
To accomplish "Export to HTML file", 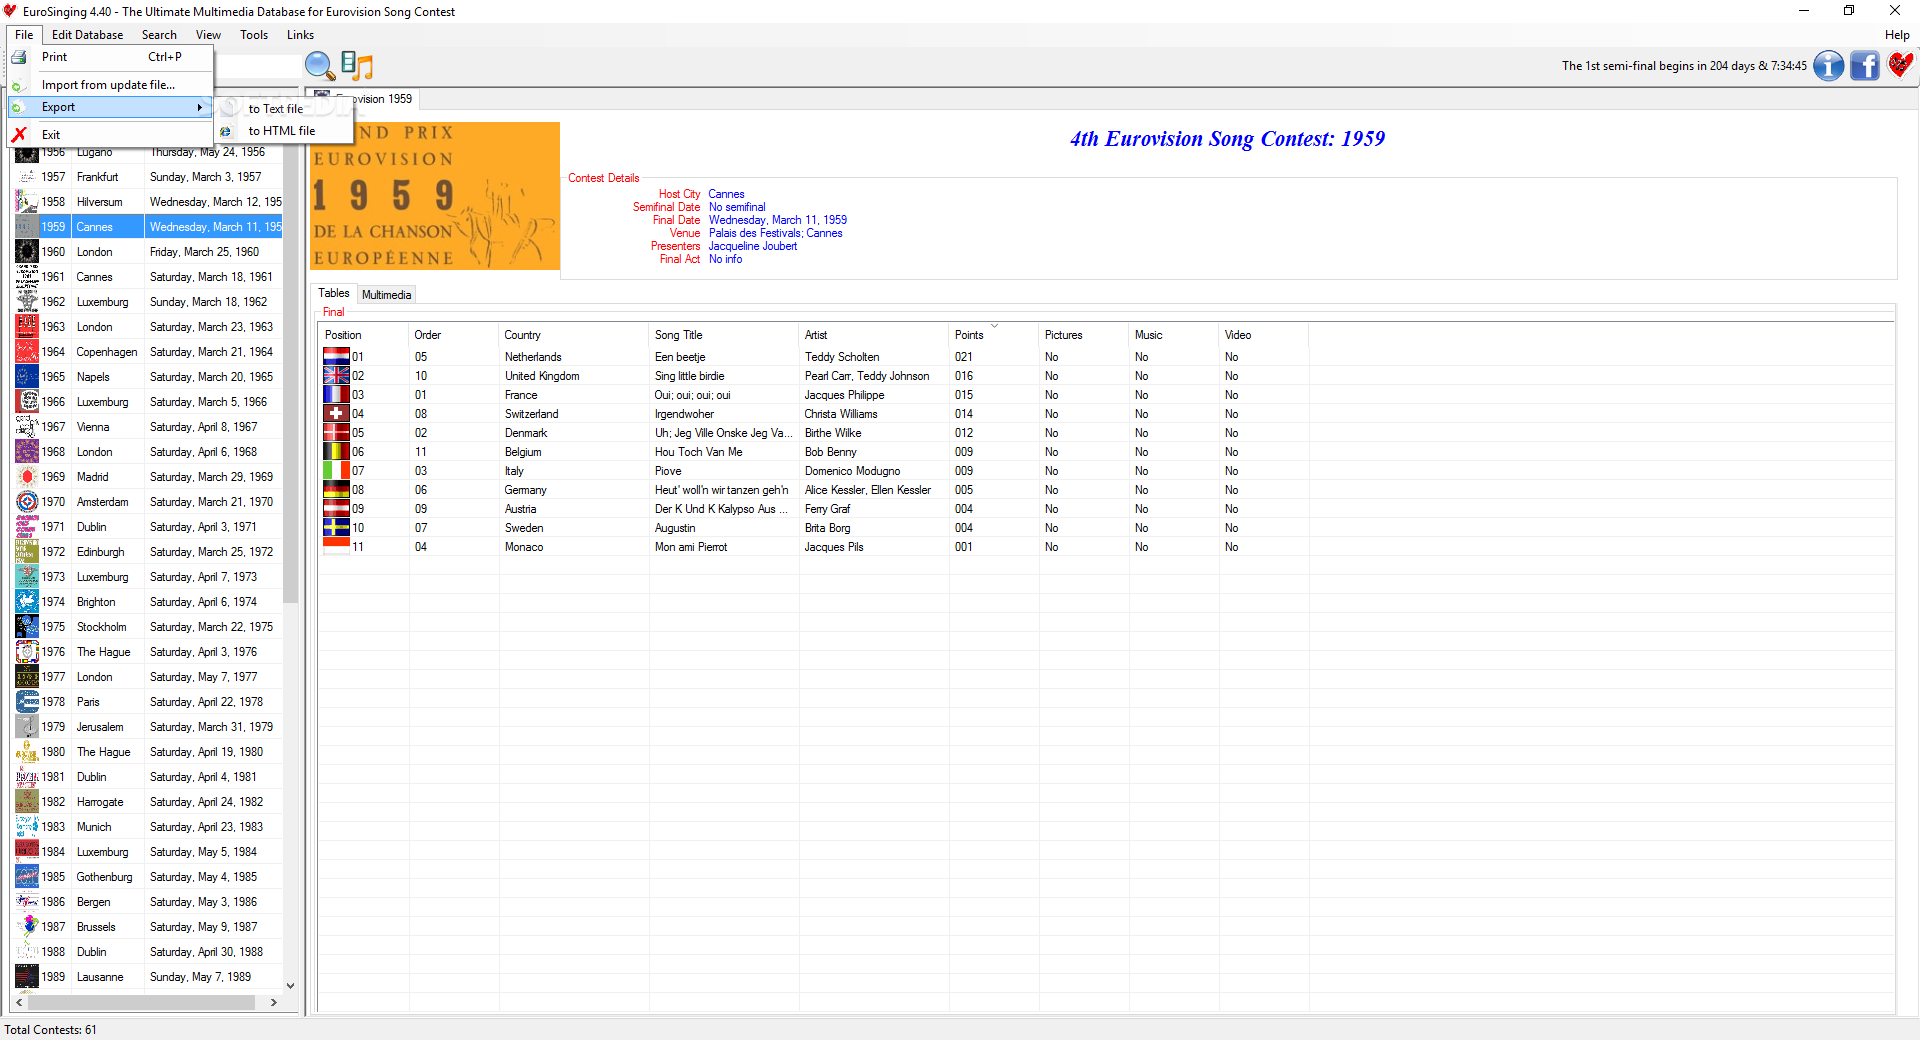I will point(285,131).
